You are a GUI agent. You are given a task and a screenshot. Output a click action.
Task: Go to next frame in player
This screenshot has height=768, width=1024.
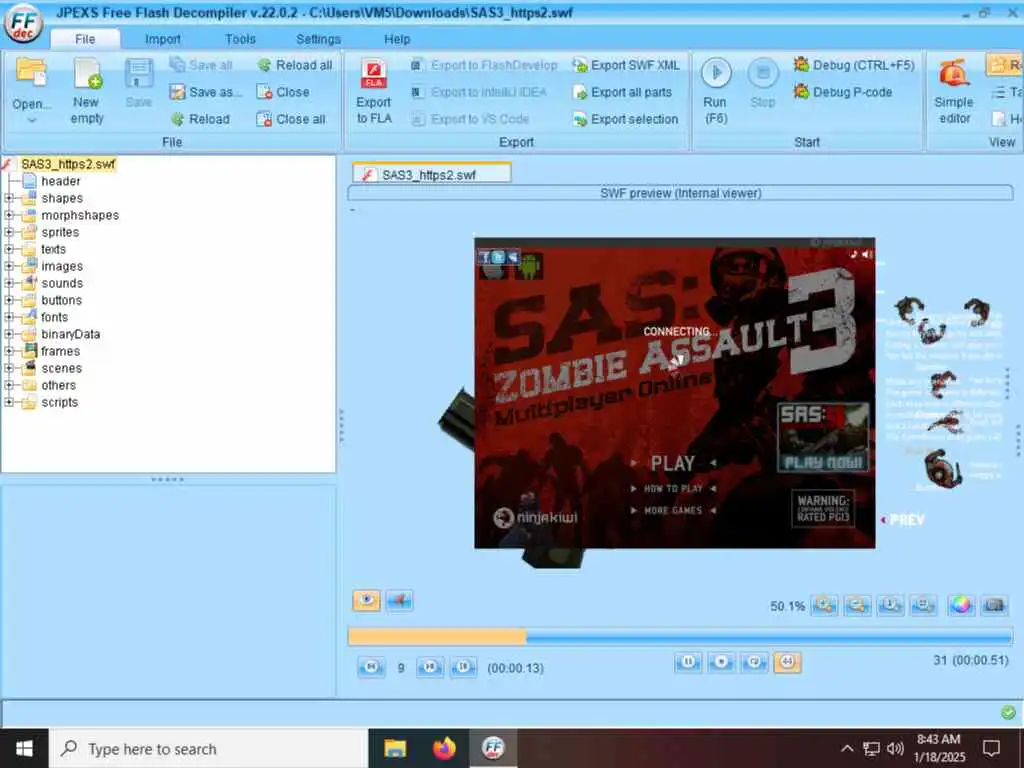point(430,667)
